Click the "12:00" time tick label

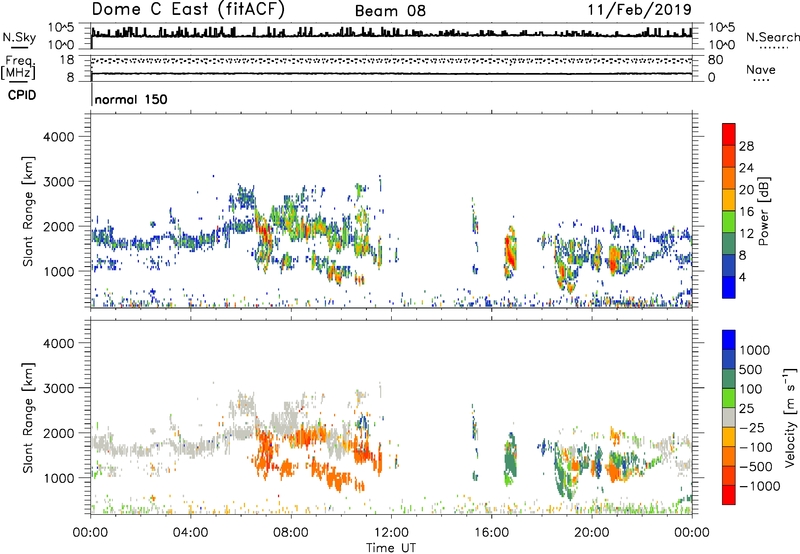pos(391,533)
